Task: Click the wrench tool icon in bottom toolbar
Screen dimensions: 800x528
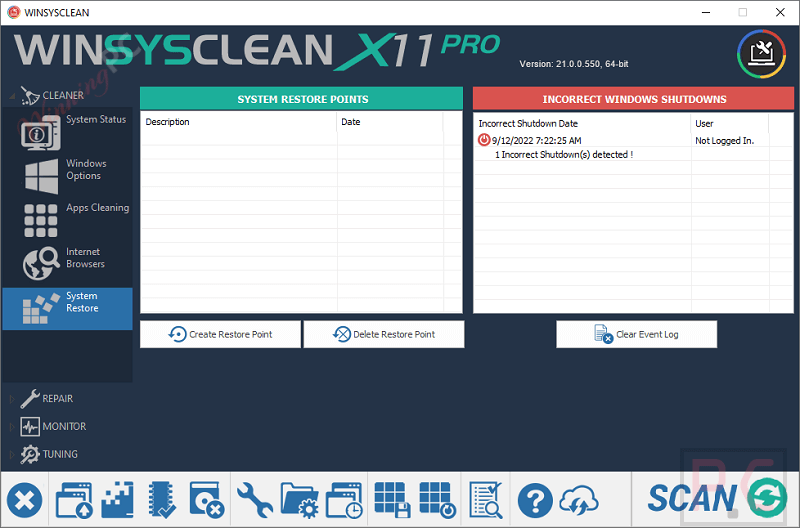Action: [x=255, y=500]
